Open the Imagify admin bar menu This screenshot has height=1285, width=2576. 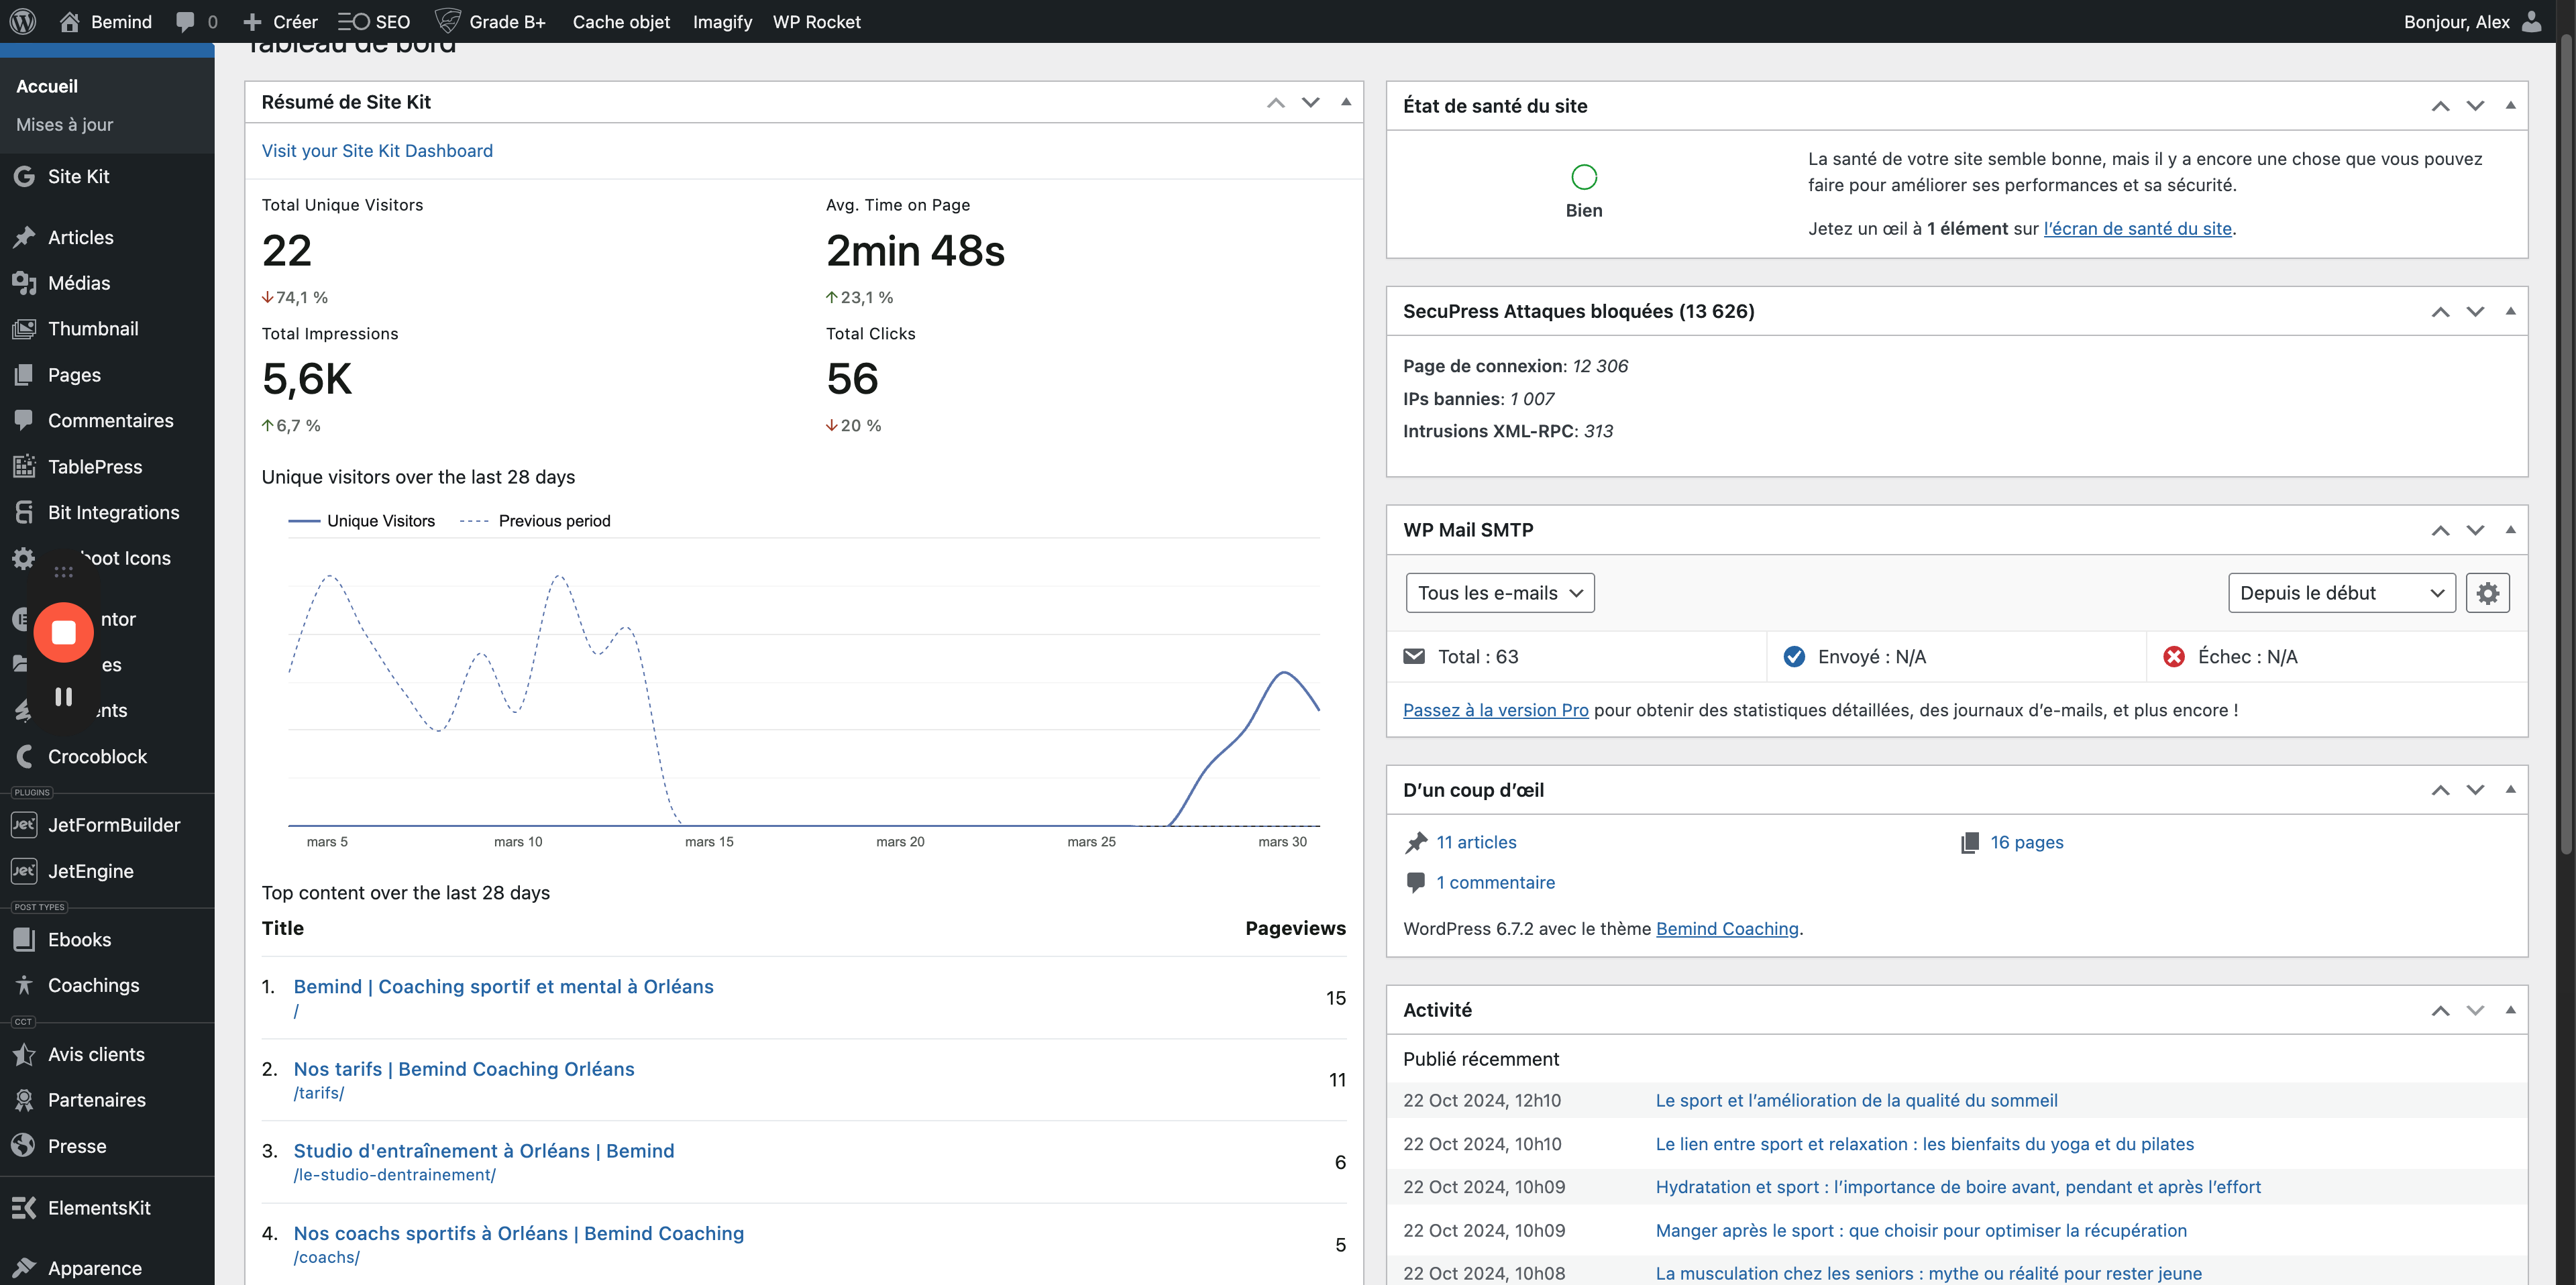point(722,21)
